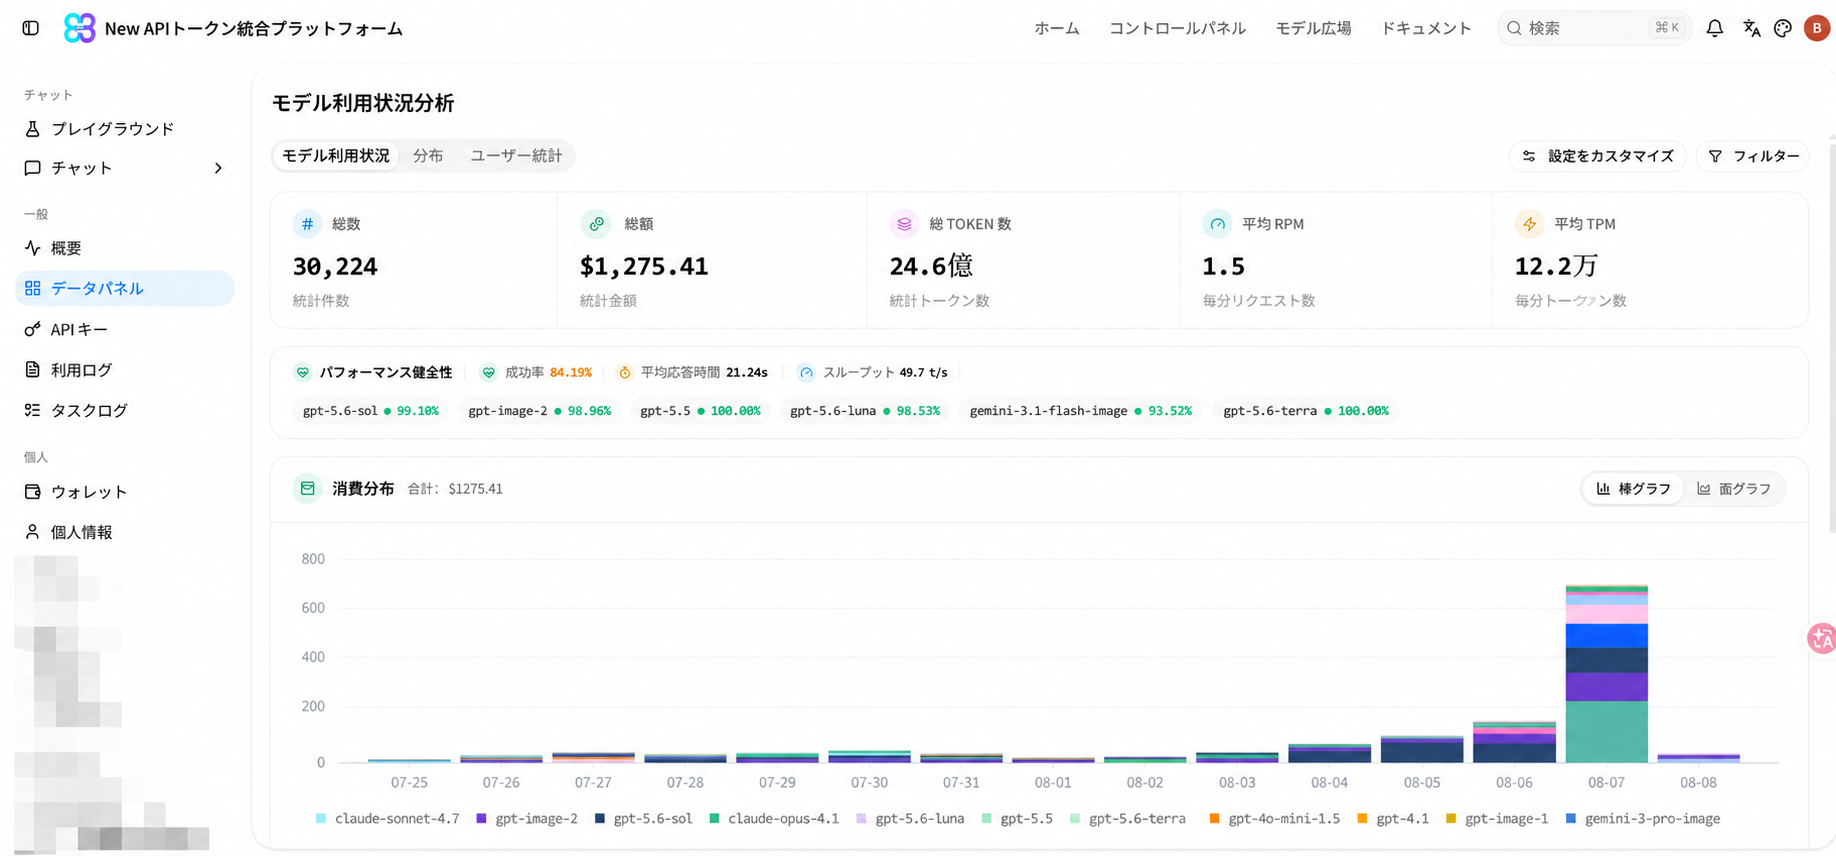Open 利用ログ sidebar link
This screenshot has width=1836, height=856.
(124, 370)
